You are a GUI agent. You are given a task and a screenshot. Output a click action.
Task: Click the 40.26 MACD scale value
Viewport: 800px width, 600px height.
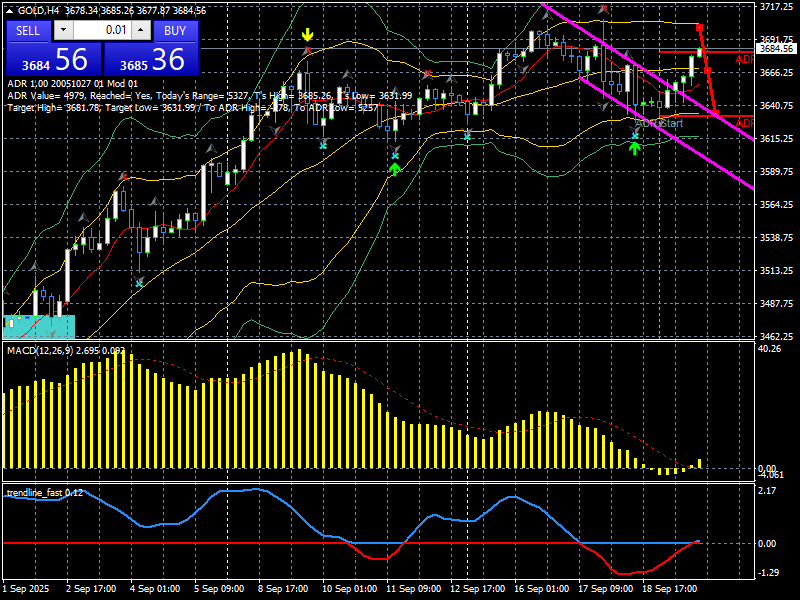tap(770, 349)
